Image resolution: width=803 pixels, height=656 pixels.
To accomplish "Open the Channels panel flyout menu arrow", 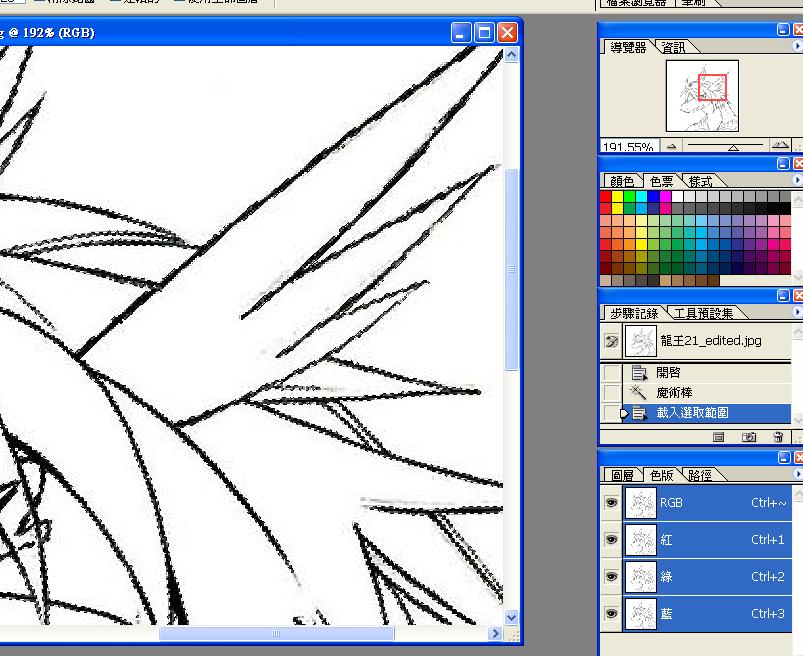I will click(x=797, y=475).
